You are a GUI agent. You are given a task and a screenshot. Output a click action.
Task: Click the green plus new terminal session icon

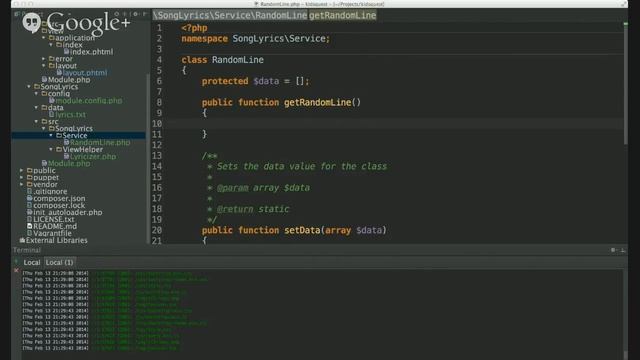coord(16,262)
